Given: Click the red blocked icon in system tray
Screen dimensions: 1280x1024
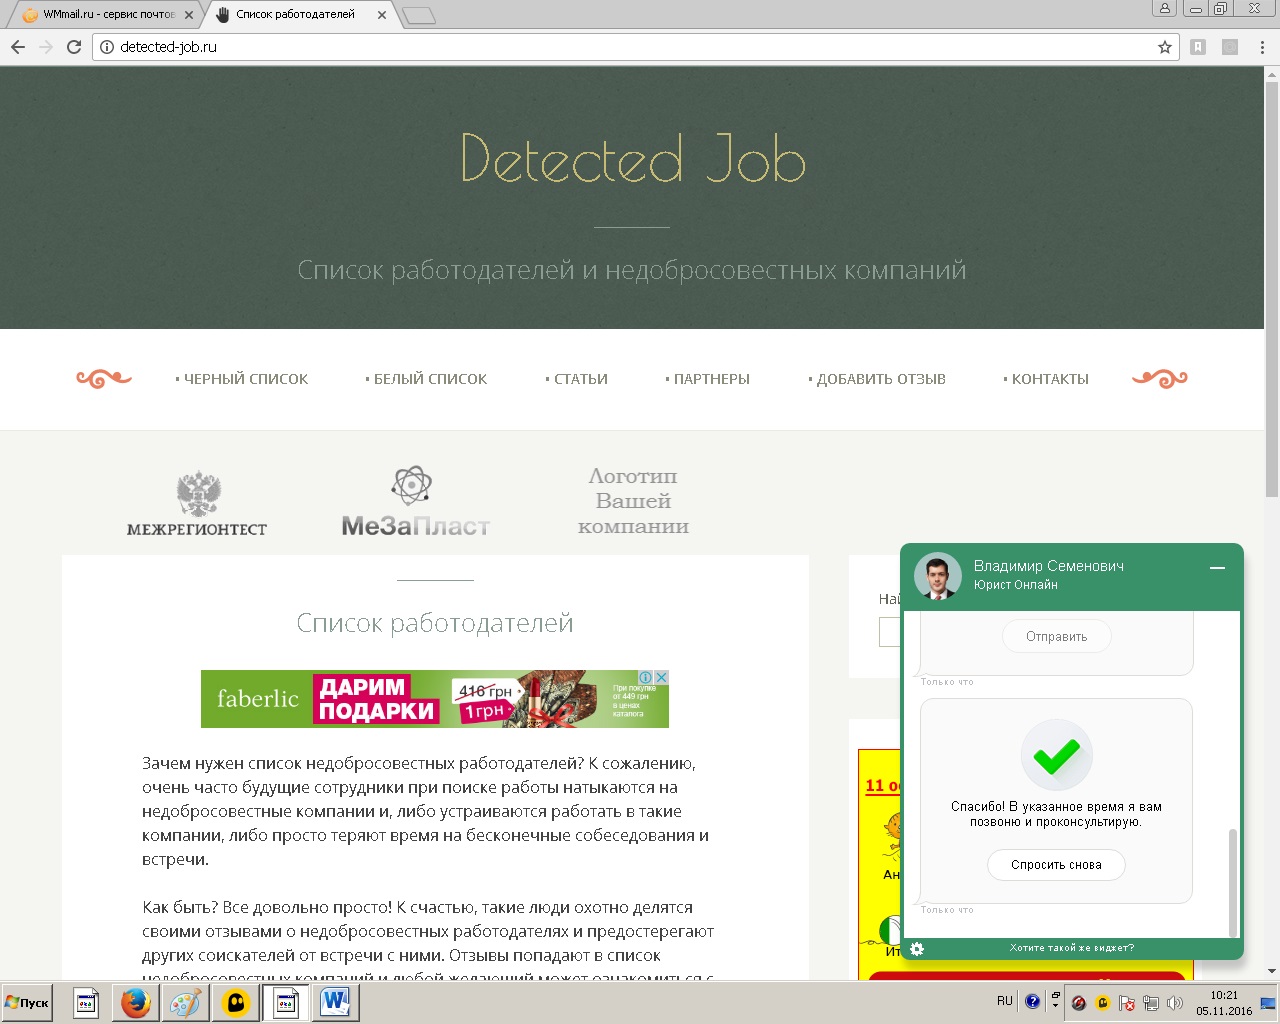Looking at the screenshot, I should (1079, 1003).
